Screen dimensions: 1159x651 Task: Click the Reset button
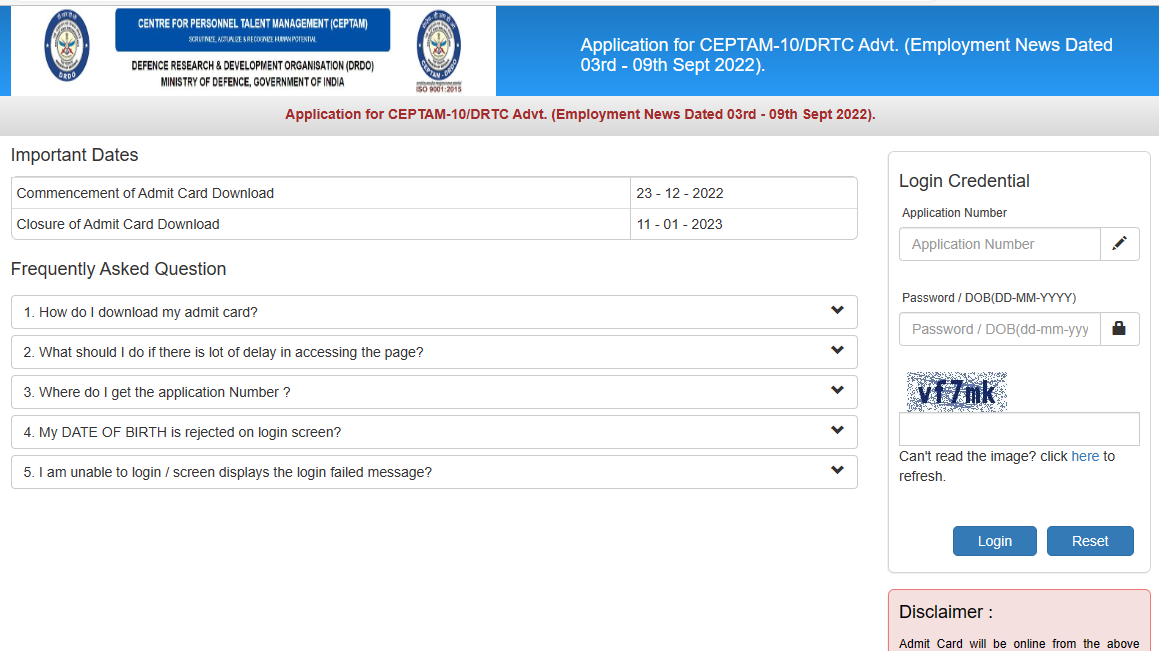(x=1090, y=540)
